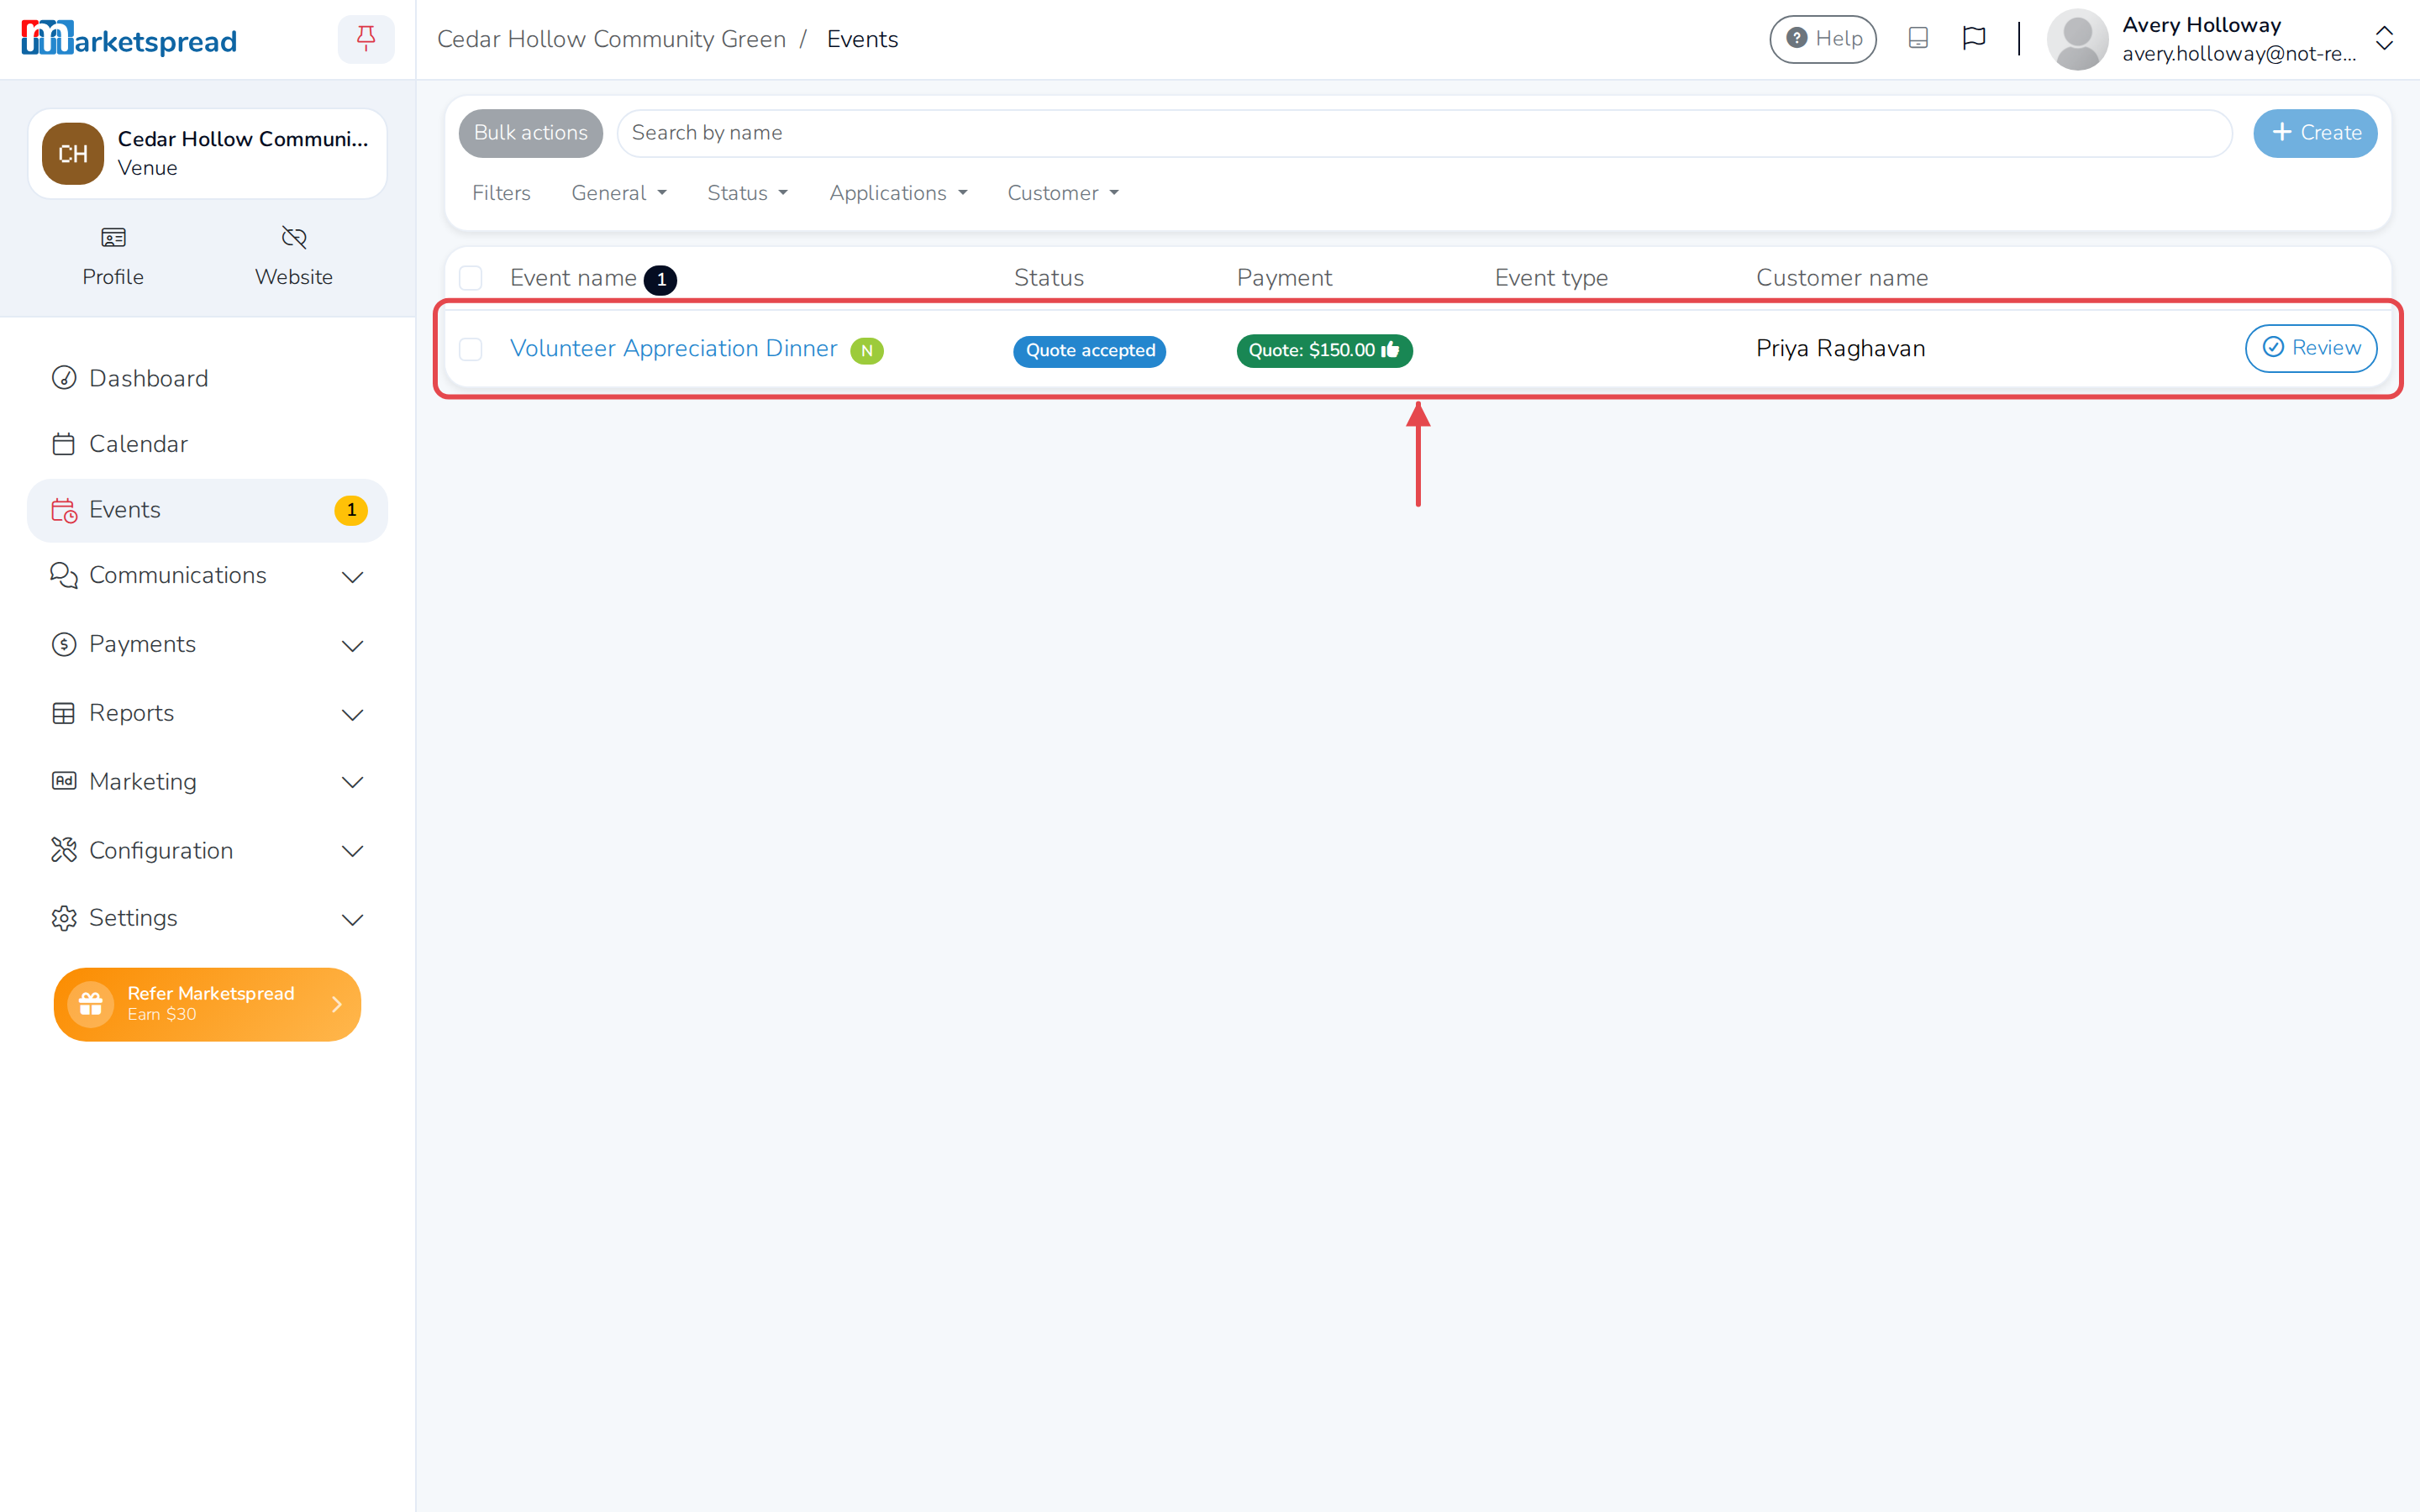This screenshot has height=1512, width=2420.
Task: Click the Quote: $150.00 payment badge
Action: tap(1324, 351)
